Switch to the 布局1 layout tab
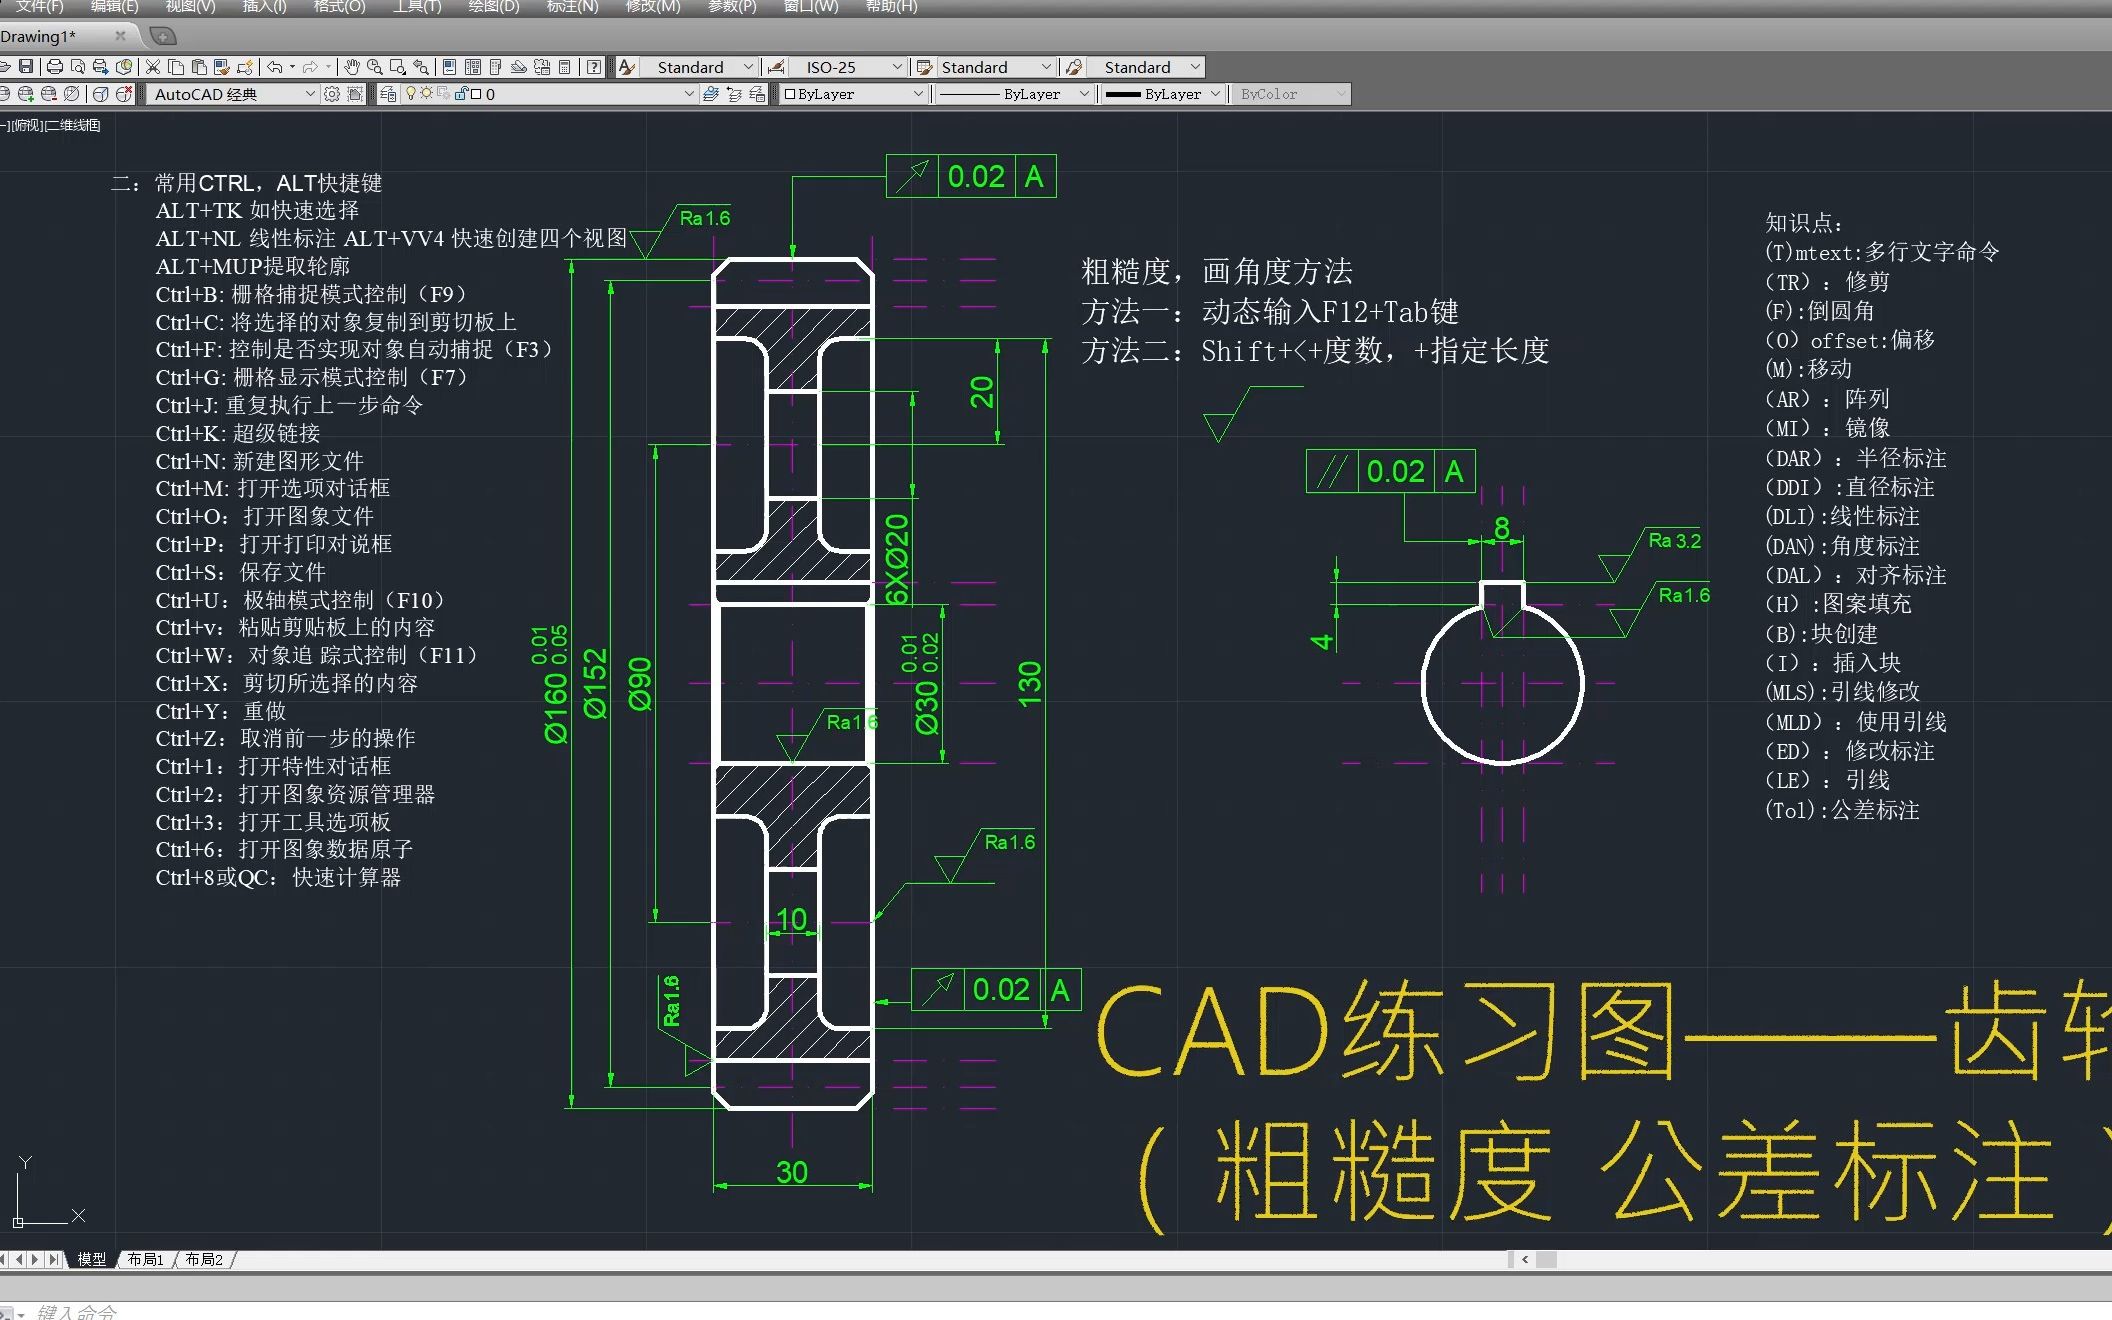 [146, 1260]
